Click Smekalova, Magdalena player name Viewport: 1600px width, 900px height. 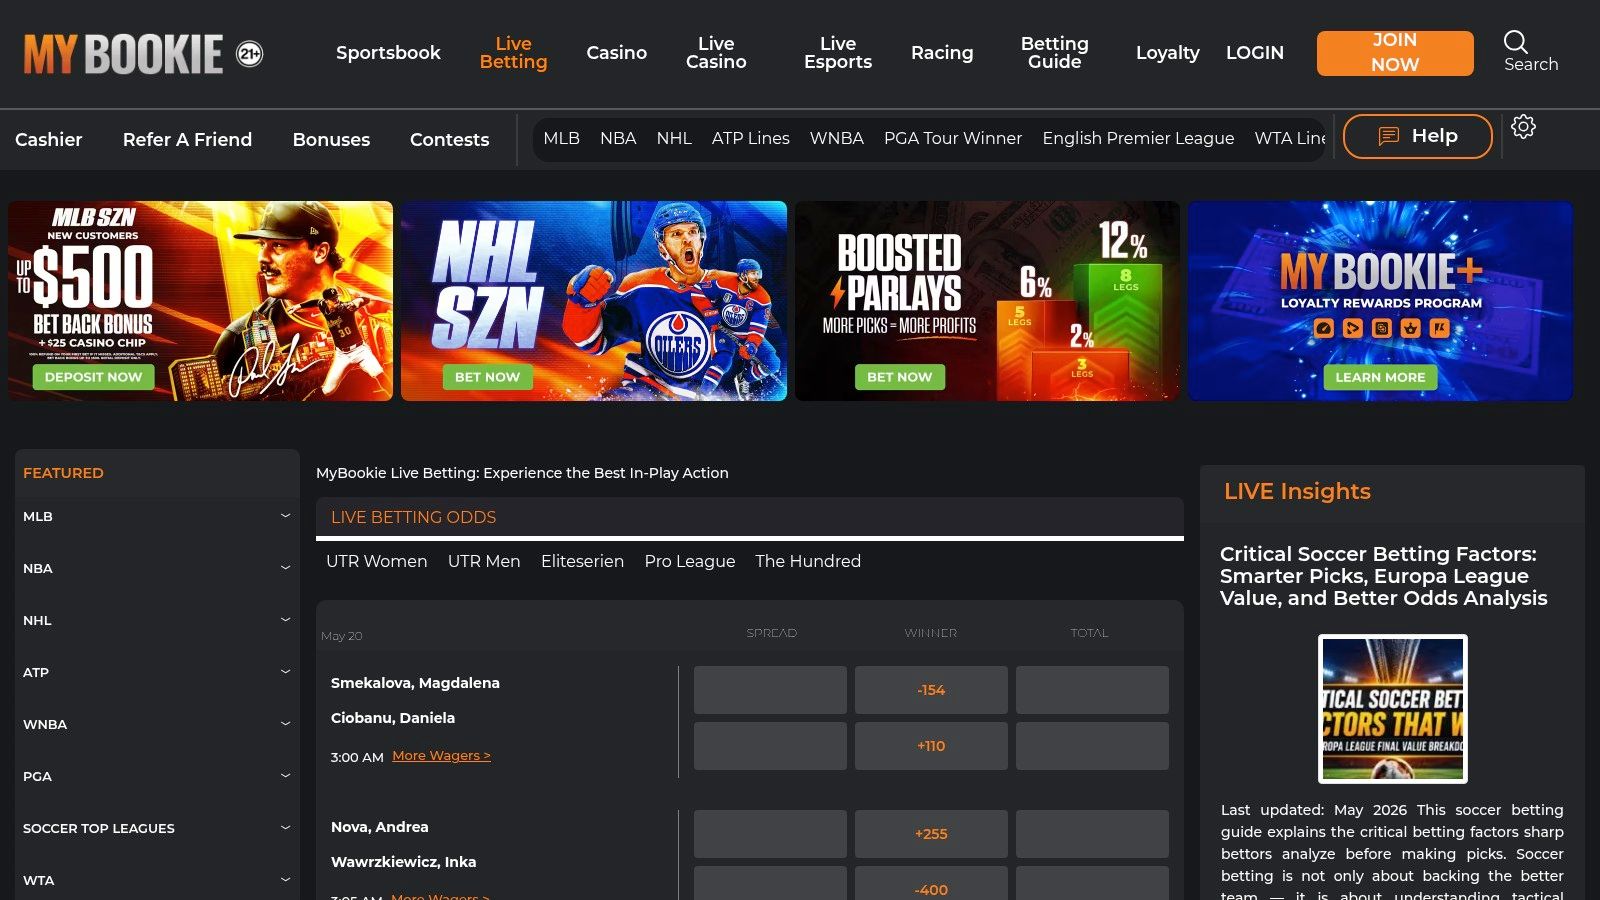(415, 683)
